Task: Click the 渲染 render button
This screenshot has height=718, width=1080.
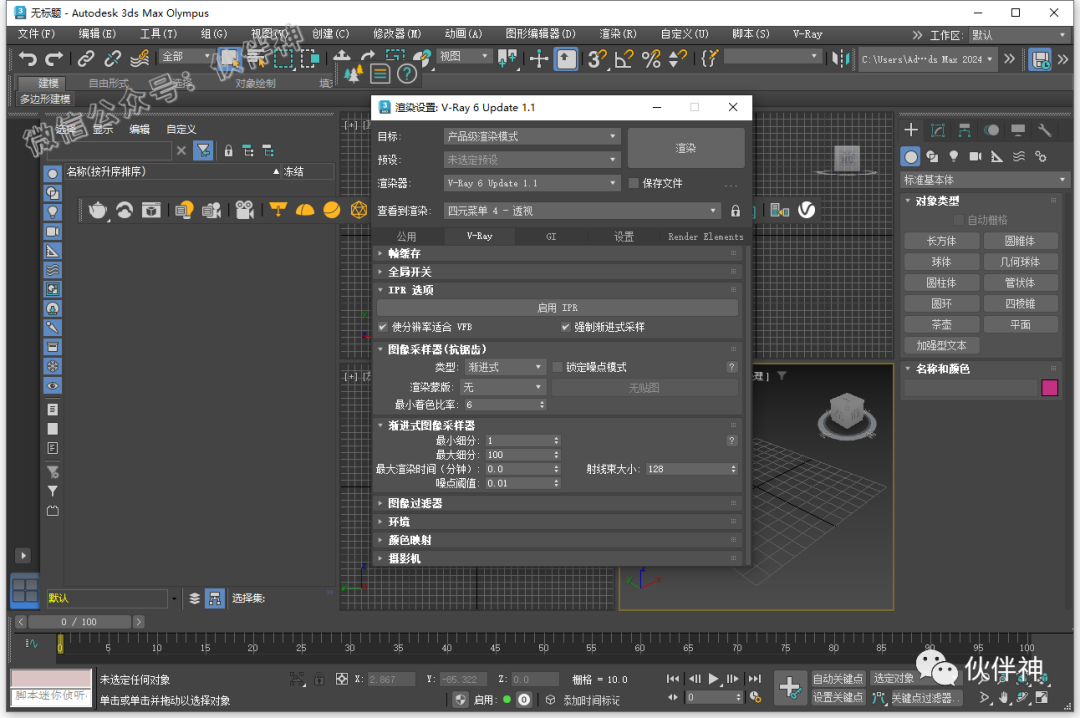Action: [686, 148]
